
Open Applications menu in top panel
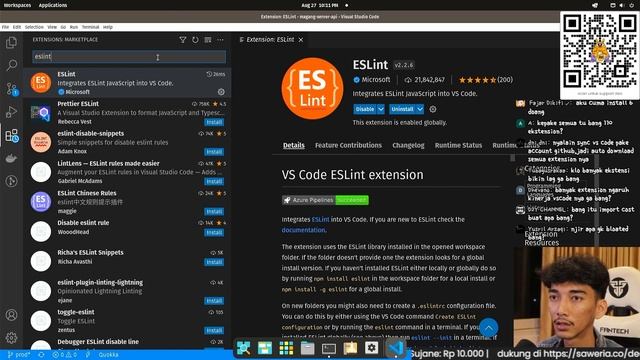pyautogui.click(x=53, y=5)
